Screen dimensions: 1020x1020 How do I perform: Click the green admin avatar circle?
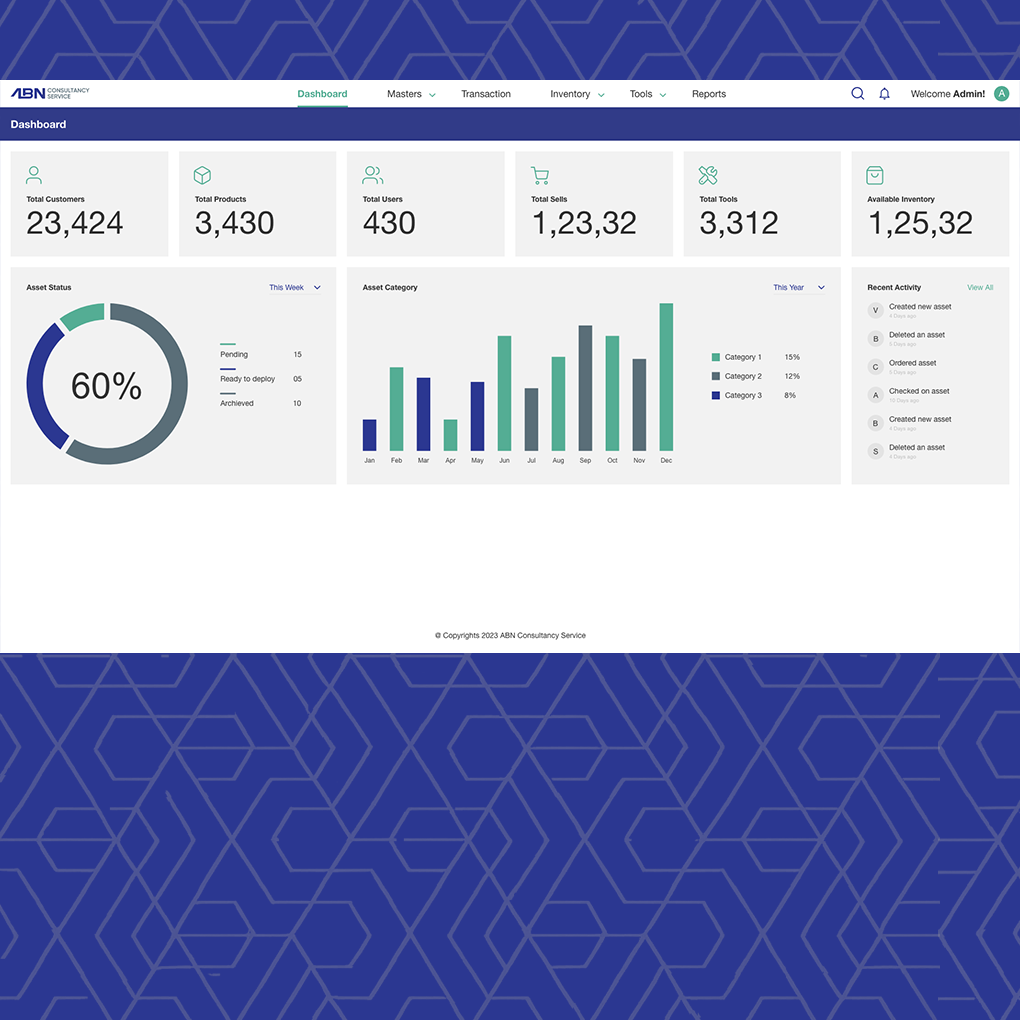(1002, 94)
